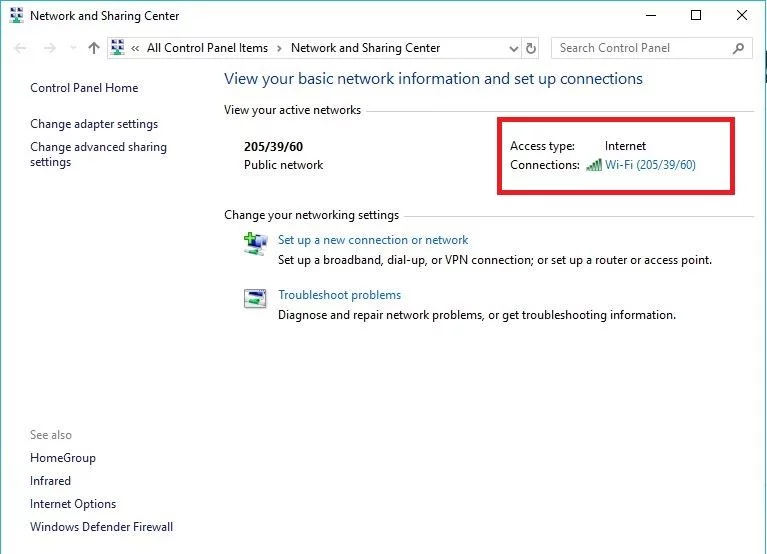This screenshot has height=554, width=767.
Task: Refresh the Network and Sharing Center page
Action: (531, 48)
